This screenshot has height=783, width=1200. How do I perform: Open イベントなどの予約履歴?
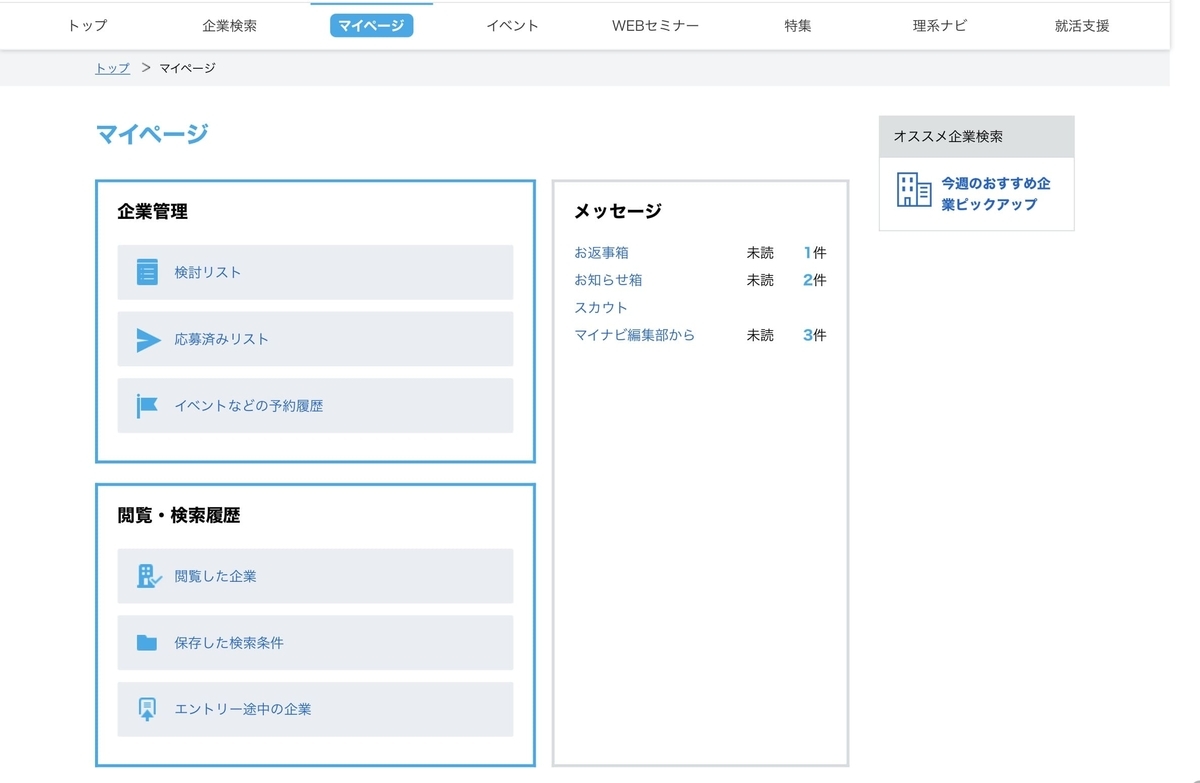[315, 406]
